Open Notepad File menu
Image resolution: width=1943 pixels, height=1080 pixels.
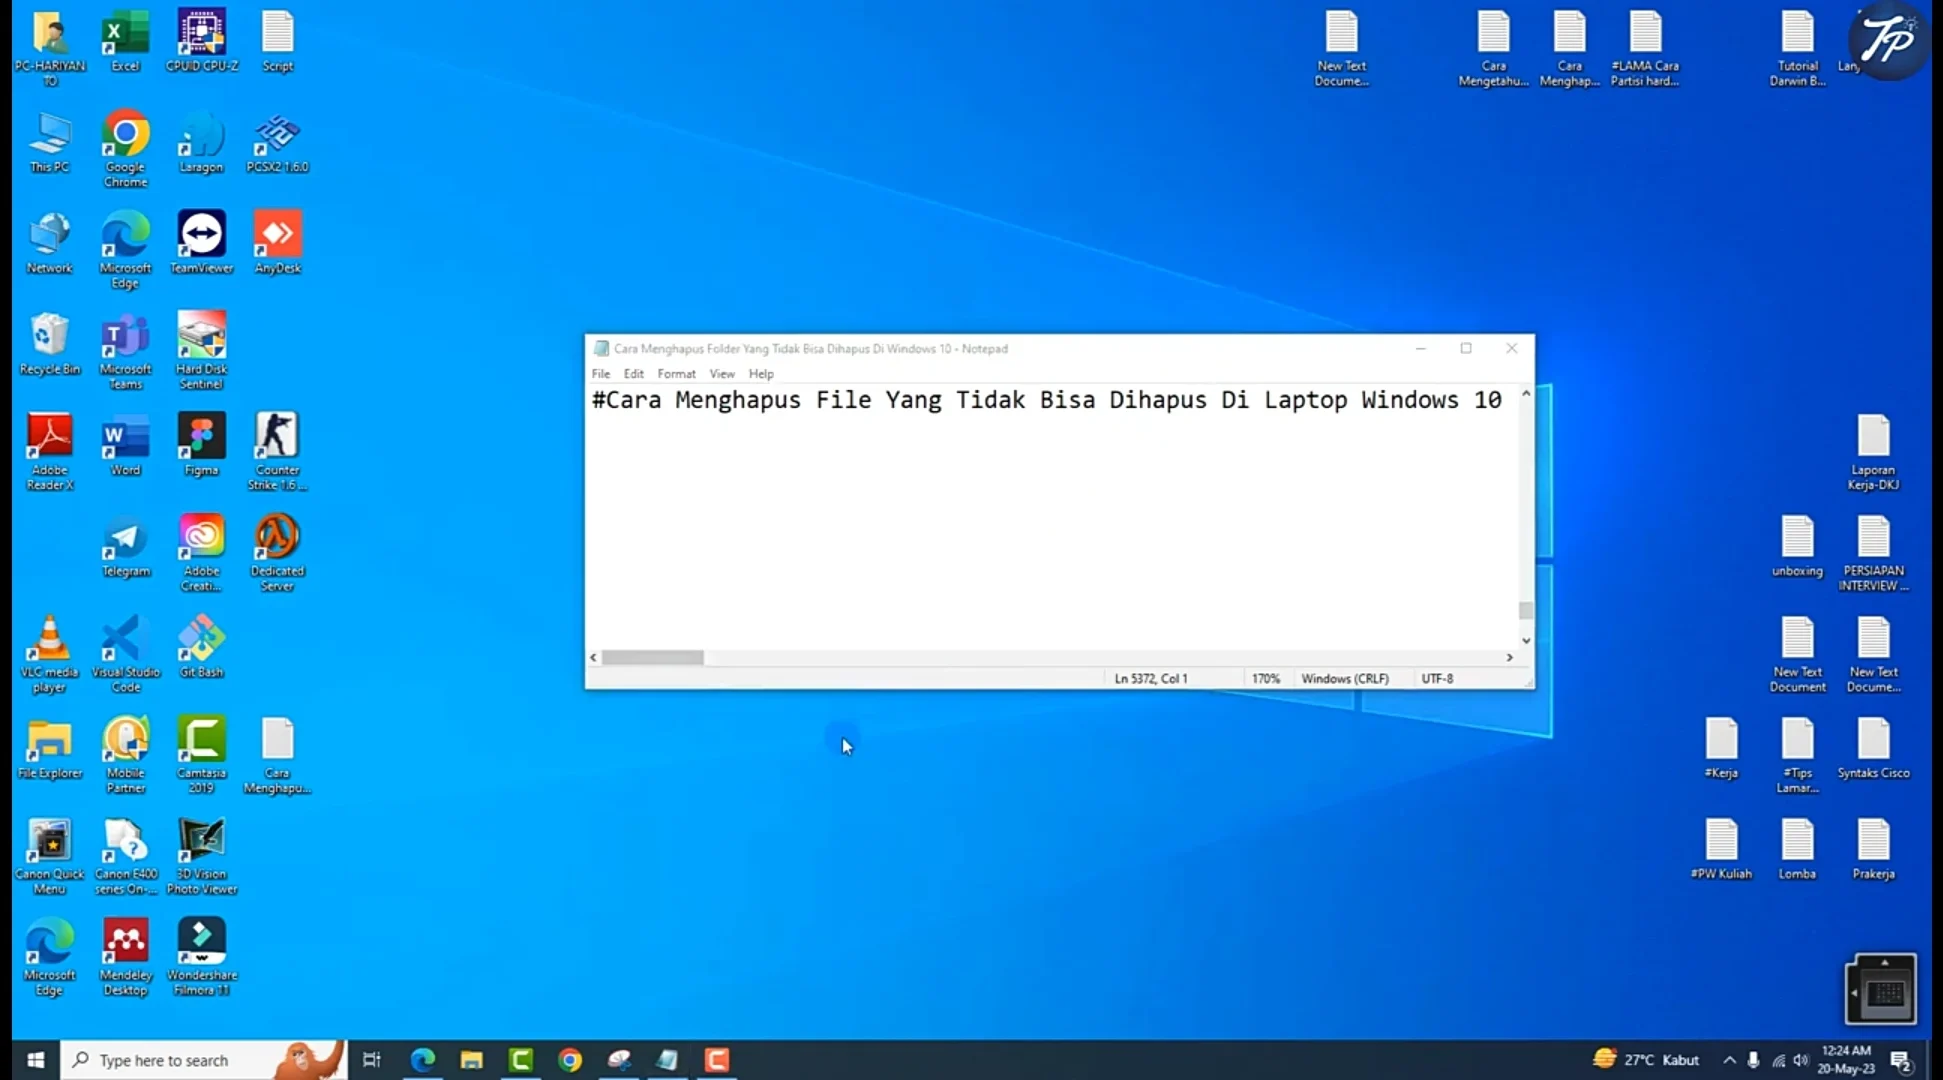[601, 374]
